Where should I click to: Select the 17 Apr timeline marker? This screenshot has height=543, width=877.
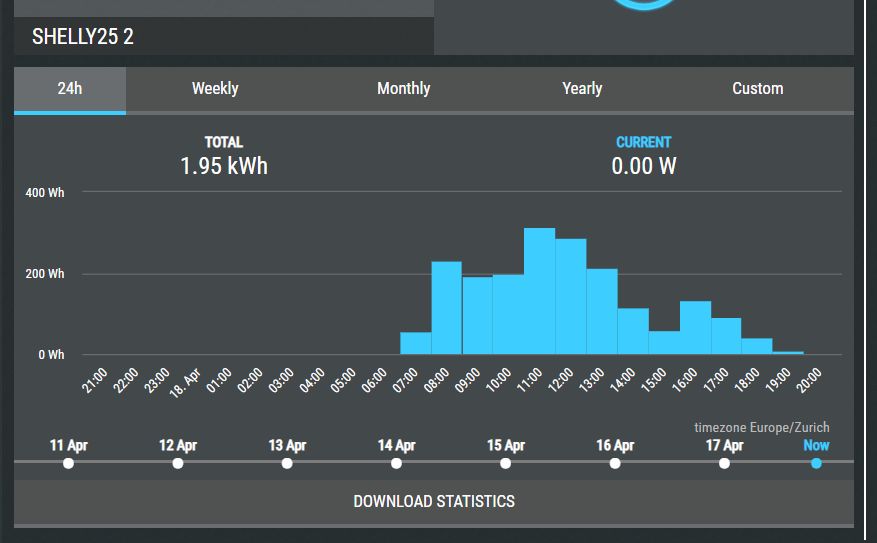pyautogui.click(x=724, y=464)
